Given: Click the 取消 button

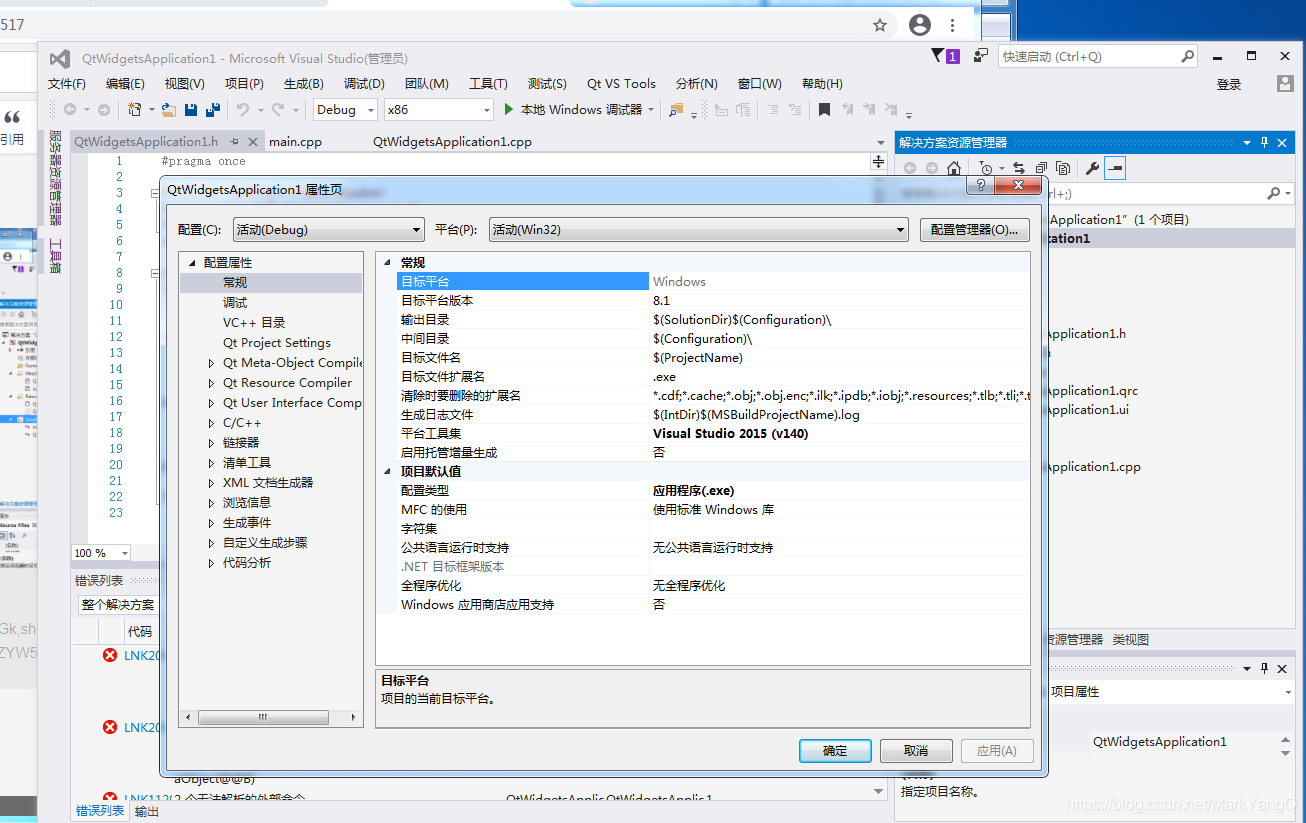Looking at the screenshot, I should pyautogui.click(x=916, y=751).
